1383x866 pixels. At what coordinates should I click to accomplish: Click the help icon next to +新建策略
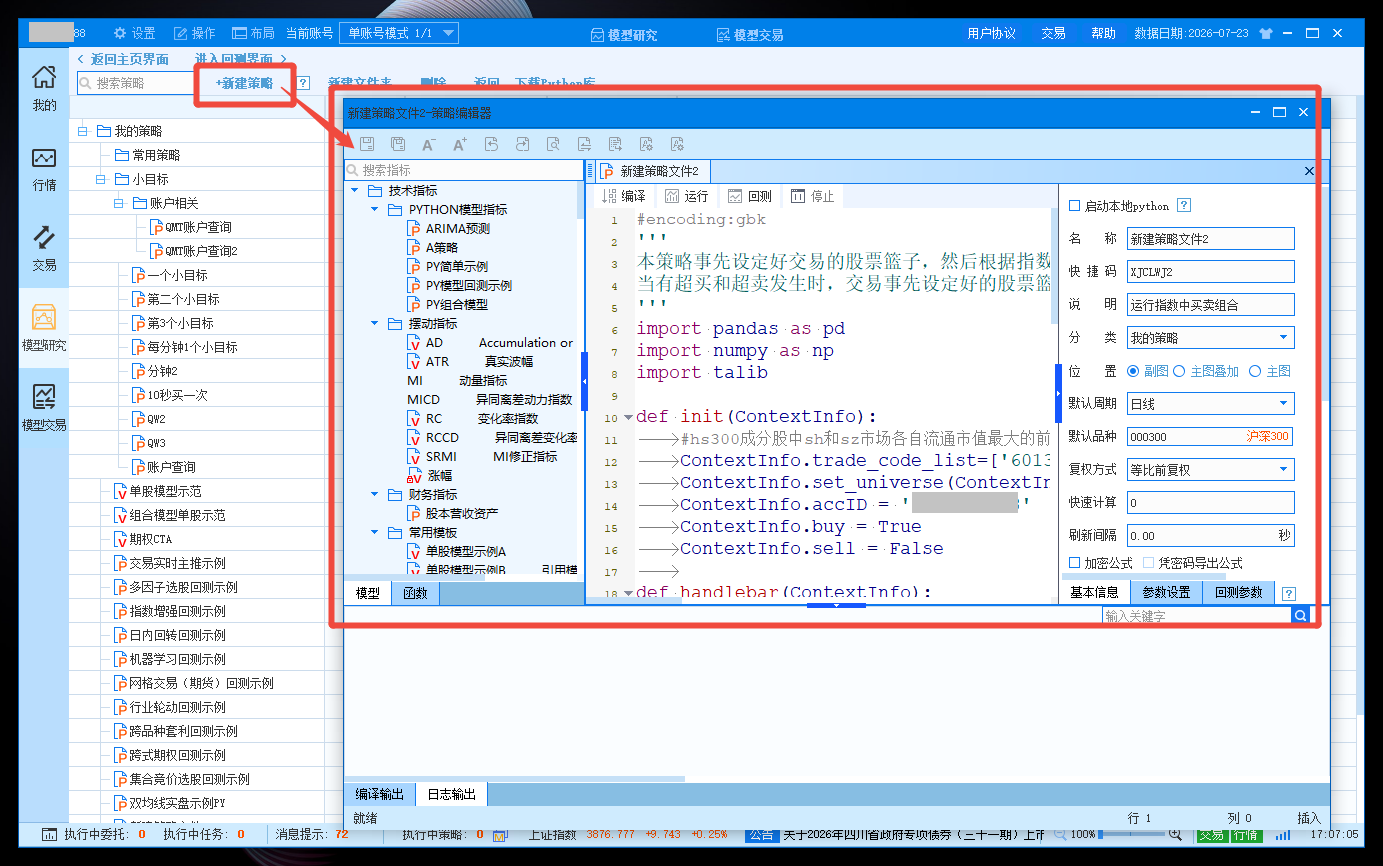click(303, 83)
